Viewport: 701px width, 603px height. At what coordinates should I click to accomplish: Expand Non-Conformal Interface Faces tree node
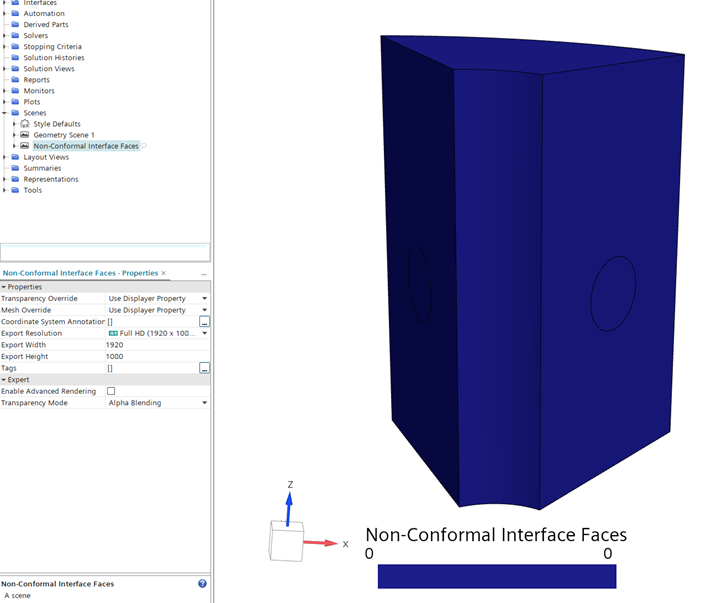(14, 146)
